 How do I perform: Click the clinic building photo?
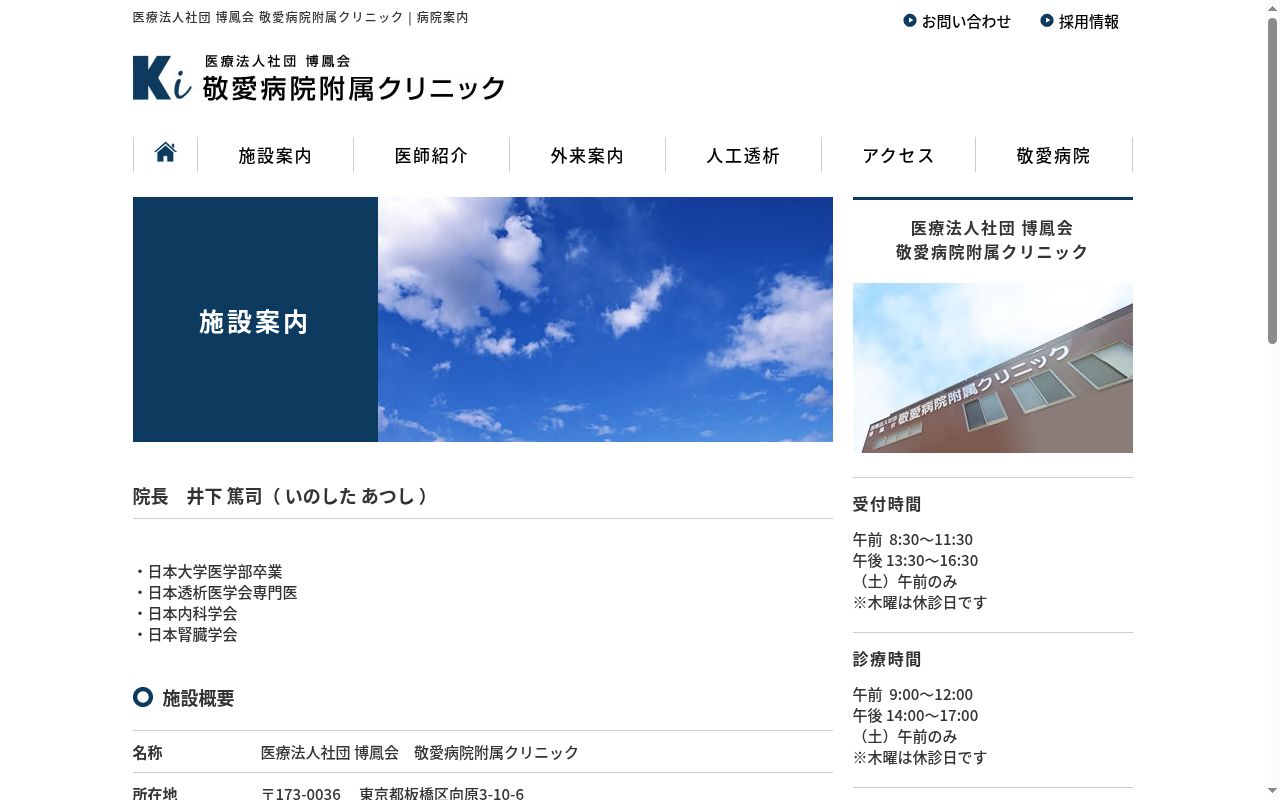click(993, 368)
